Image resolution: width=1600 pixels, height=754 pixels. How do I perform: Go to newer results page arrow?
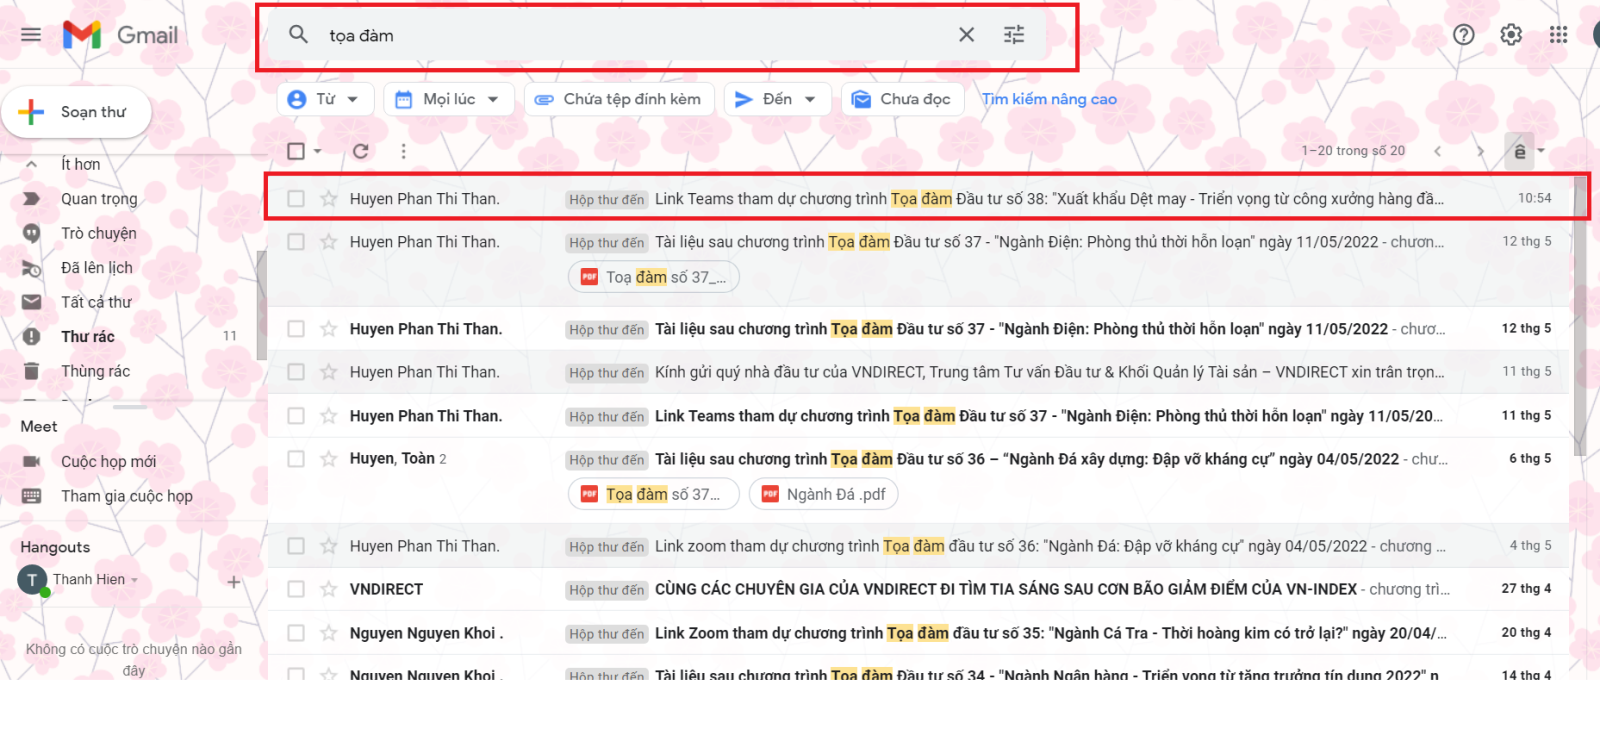click(1437, 151)
